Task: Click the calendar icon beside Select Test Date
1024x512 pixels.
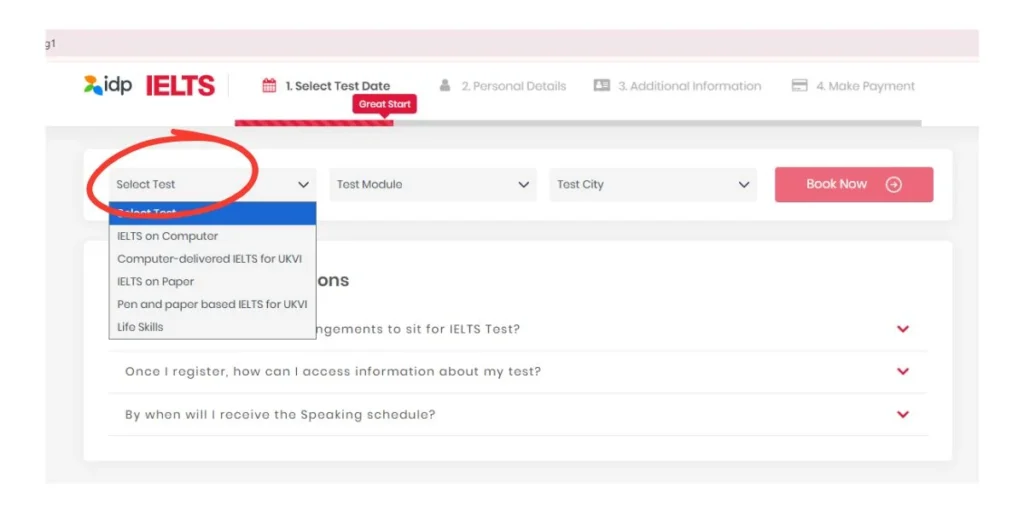Action: (269, 86)
